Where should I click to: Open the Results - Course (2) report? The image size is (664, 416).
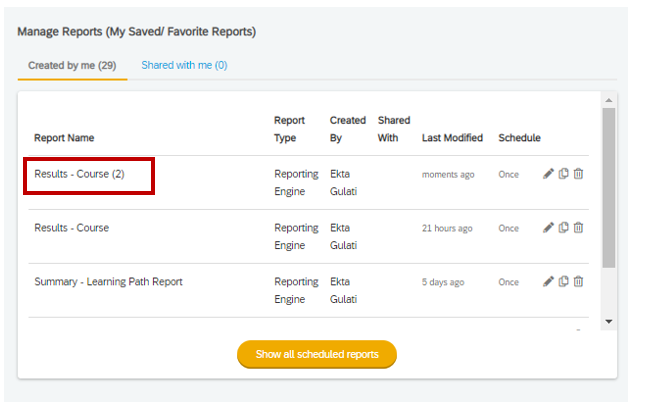click(x=79, y=174)
